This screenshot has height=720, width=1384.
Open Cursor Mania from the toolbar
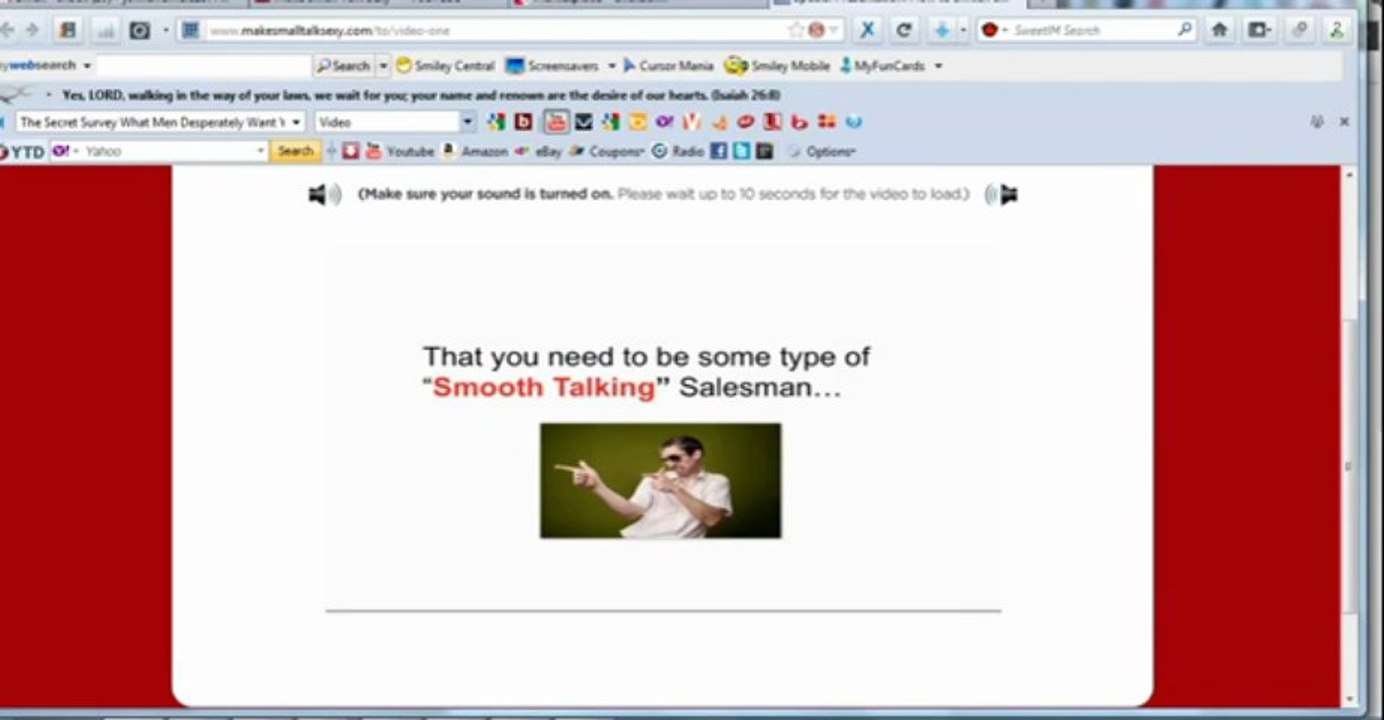[x=668, y=66]
